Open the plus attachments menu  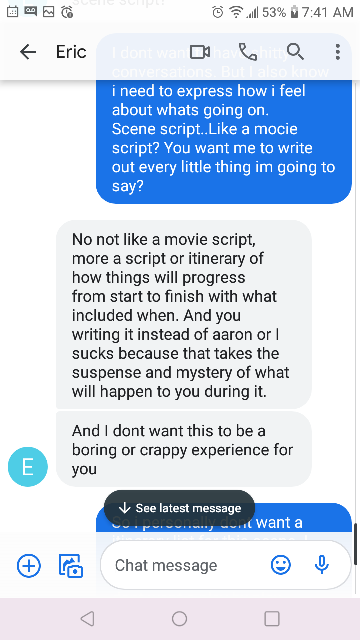pyautogui.click(x=29, y=565)
